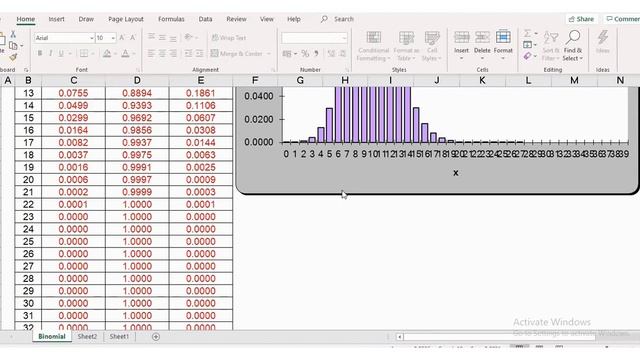640x360 pixels.
Task: Open the Page Layout tab
Action: 126,19
